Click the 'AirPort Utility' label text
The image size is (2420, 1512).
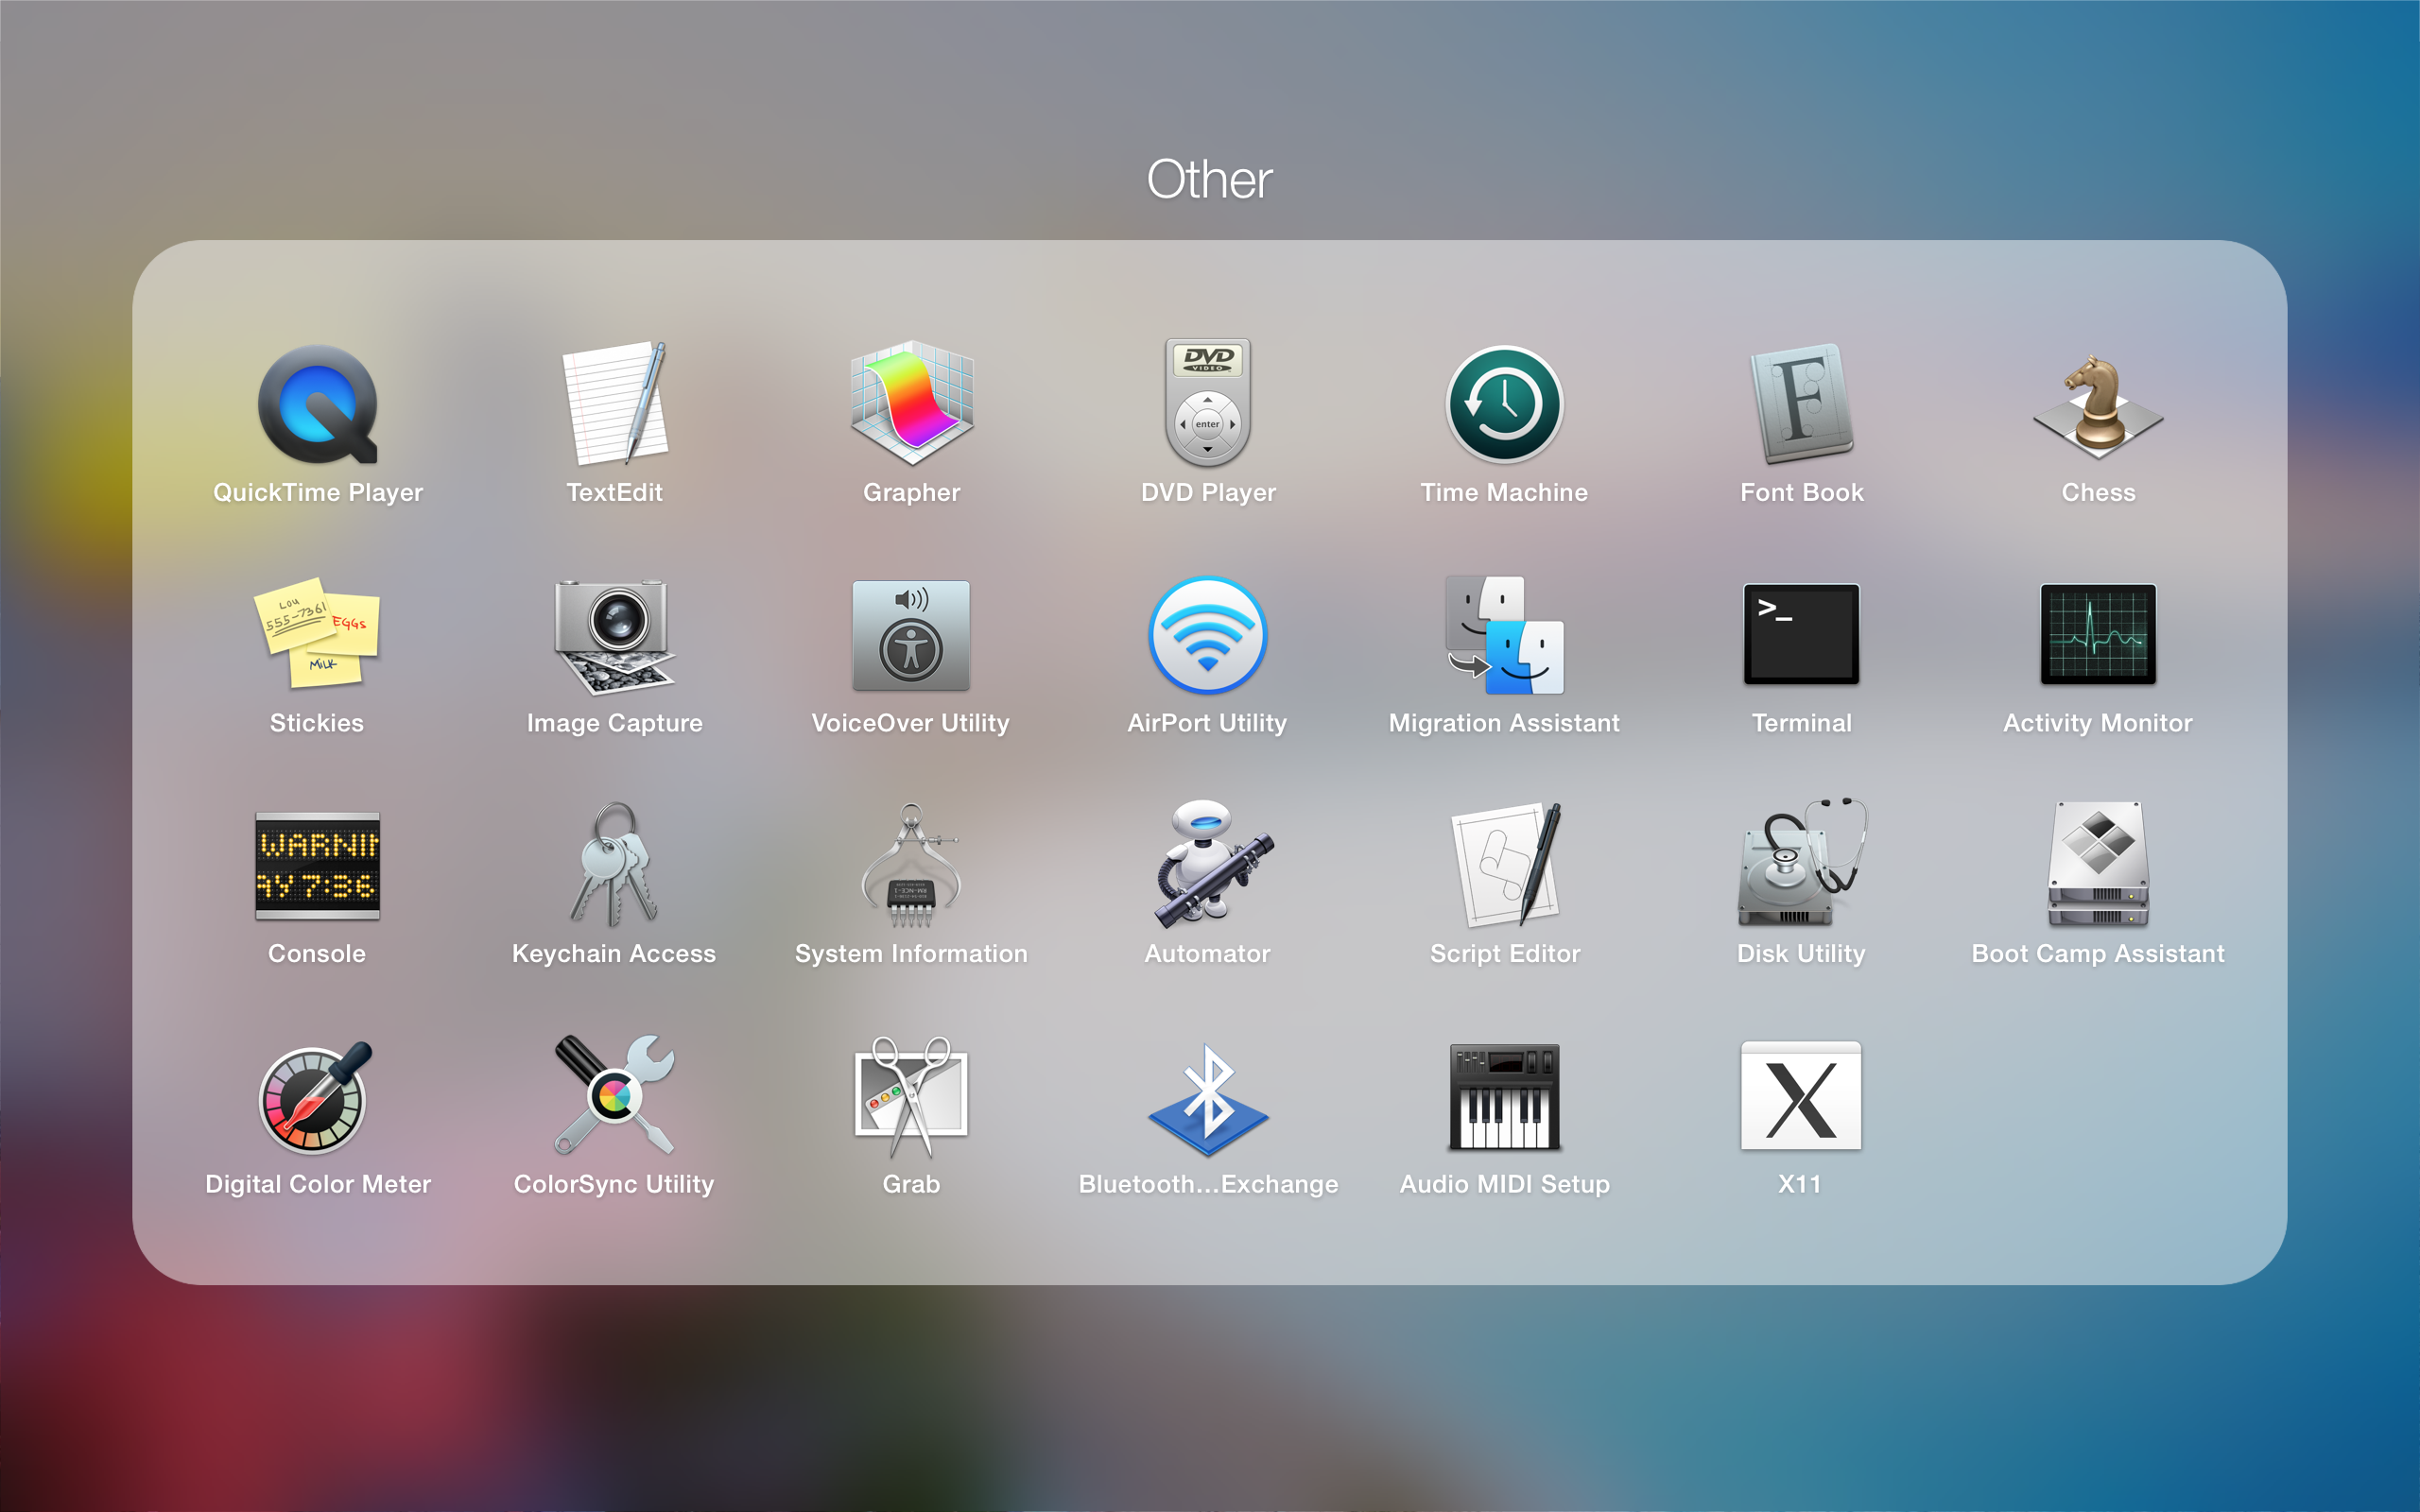(x=1207, y=724)
